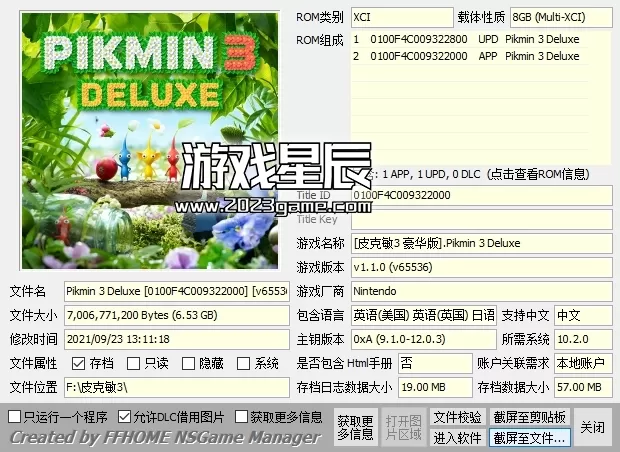This screenshot has width=620, height=452.
Task: Click 截屏至文件 button
Action: coord(529,438)
